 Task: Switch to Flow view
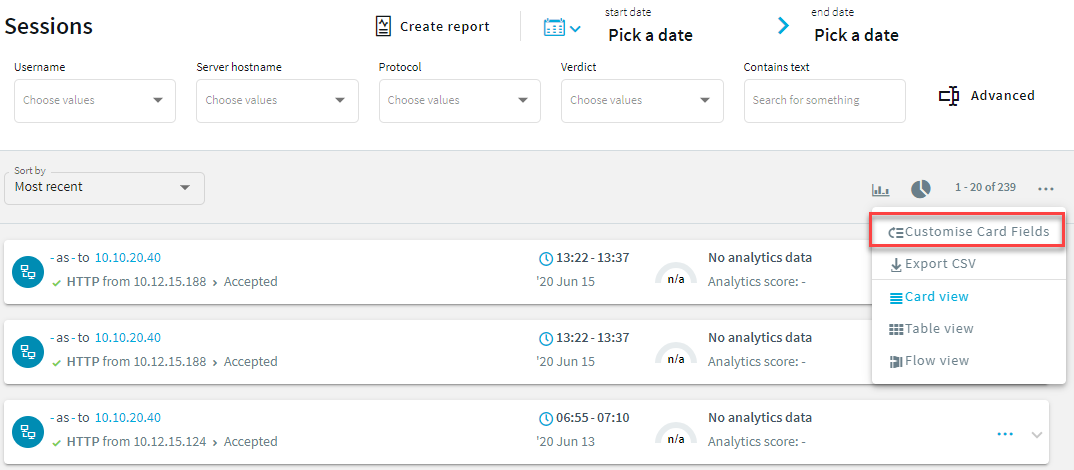[x=928, y=361]
